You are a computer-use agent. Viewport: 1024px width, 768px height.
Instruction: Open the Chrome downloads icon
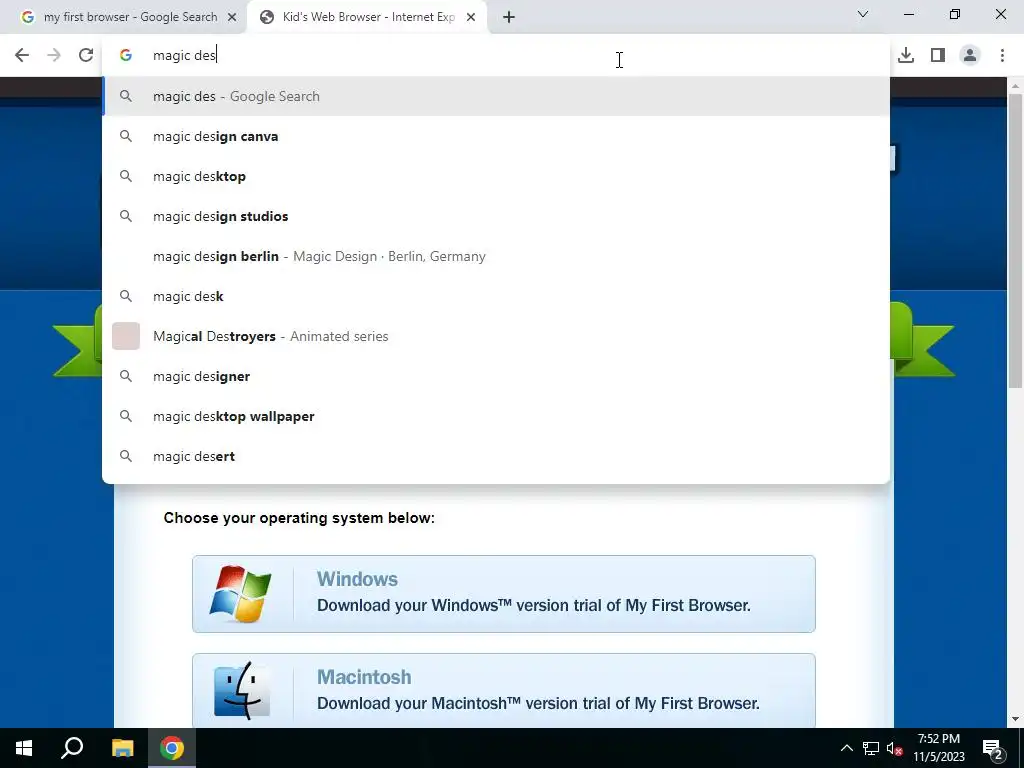pyautogui.click(x=906, y=56)
